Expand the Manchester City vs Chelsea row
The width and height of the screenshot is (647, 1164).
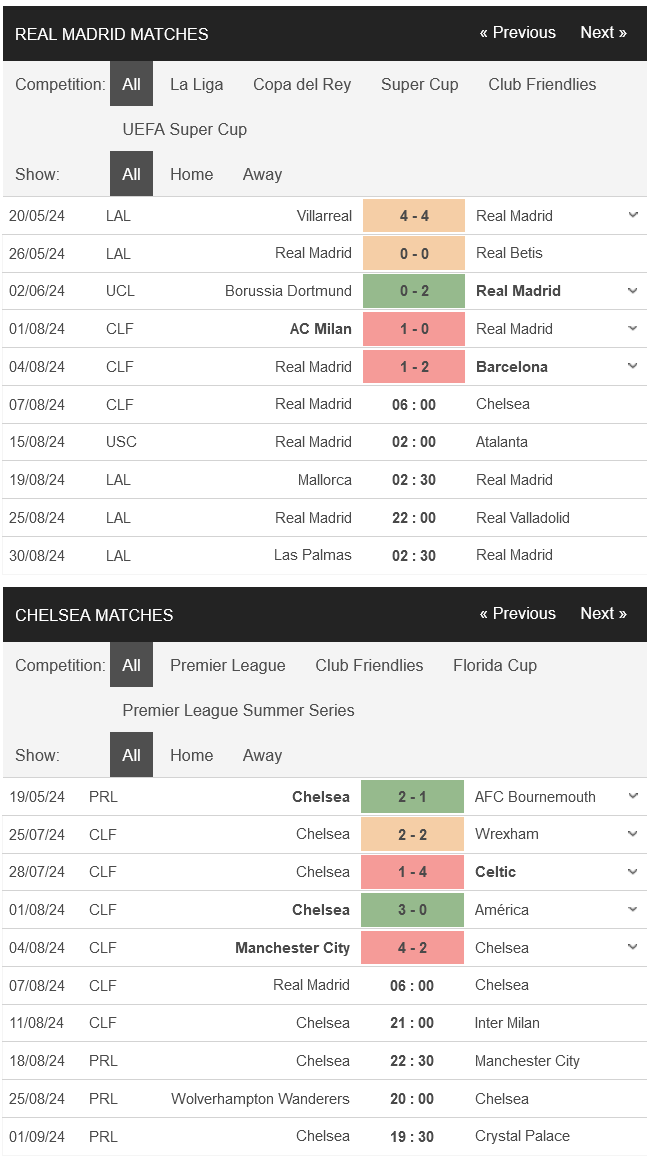pyautogui.click(x=632, y=947)
